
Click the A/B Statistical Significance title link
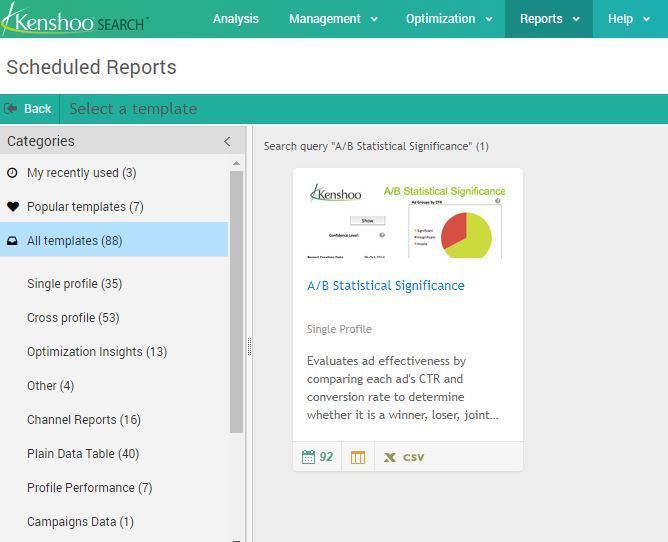pyautogui.click(x=386, y=285)
